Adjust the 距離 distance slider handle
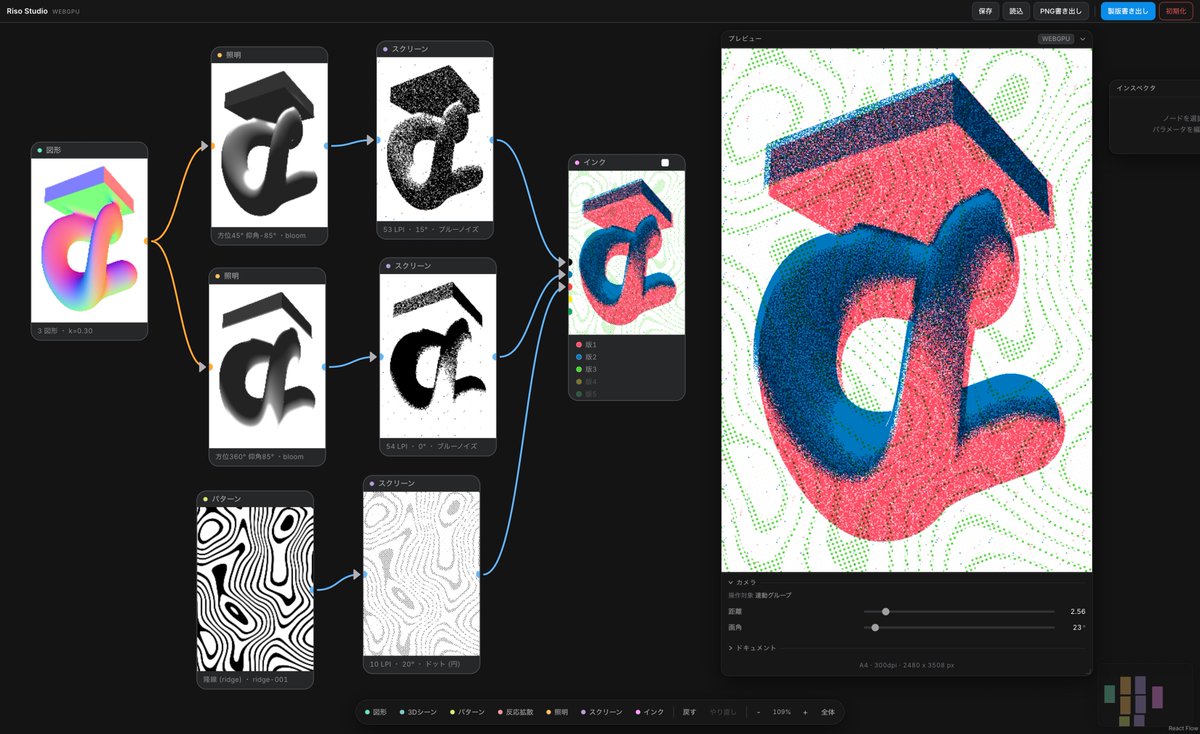1200x734 pixels. click(885, 611)
